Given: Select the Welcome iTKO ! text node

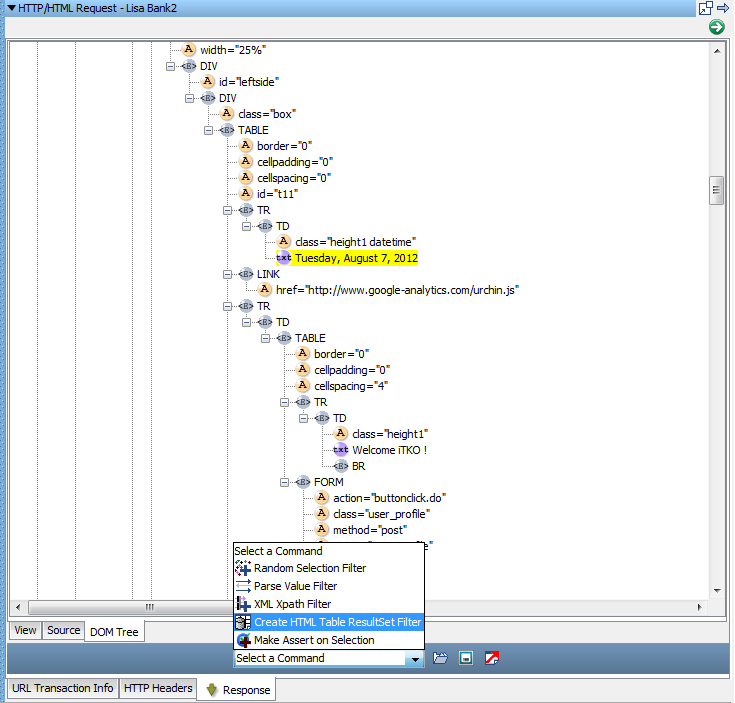Looking at the screenshot, I should point(390,450).
